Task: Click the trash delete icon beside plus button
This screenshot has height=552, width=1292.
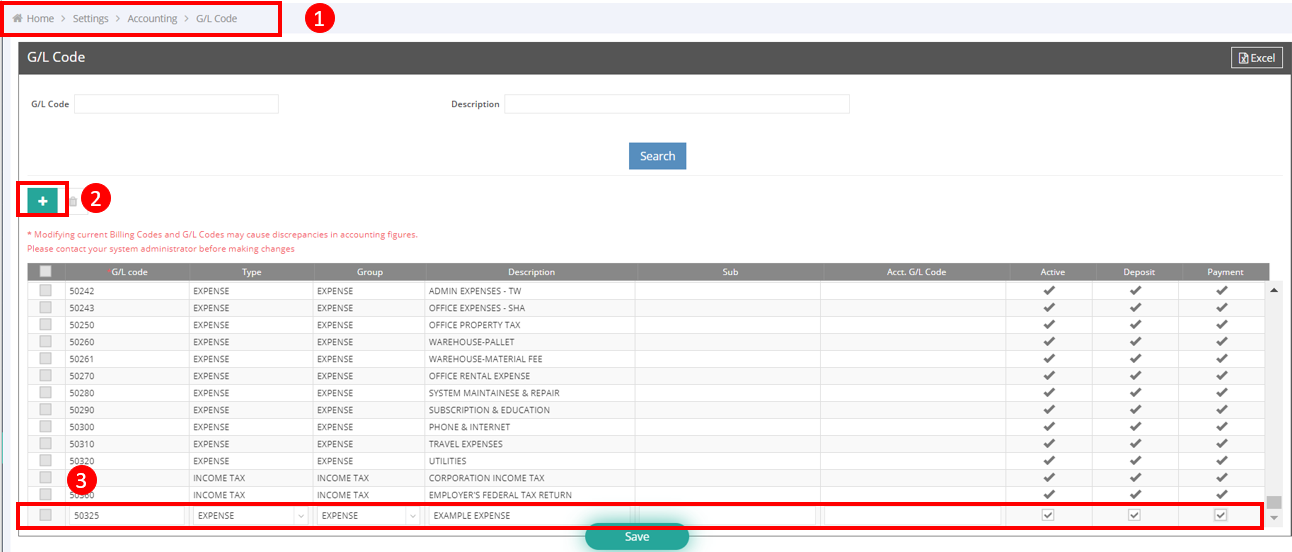Action: [73, 202]
